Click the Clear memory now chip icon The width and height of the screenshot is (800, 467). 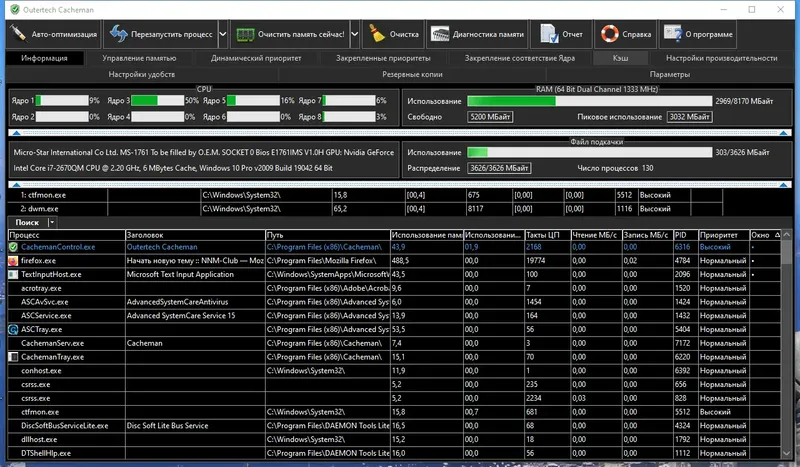245,34
